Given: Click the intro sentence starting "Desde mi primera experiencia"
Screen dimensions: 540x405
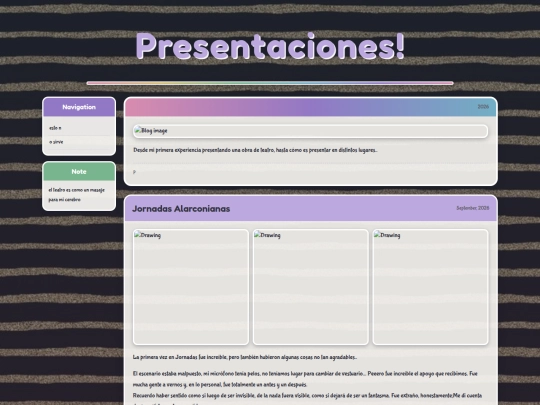Looking at the screenshot, I should [x=255, y=150].
